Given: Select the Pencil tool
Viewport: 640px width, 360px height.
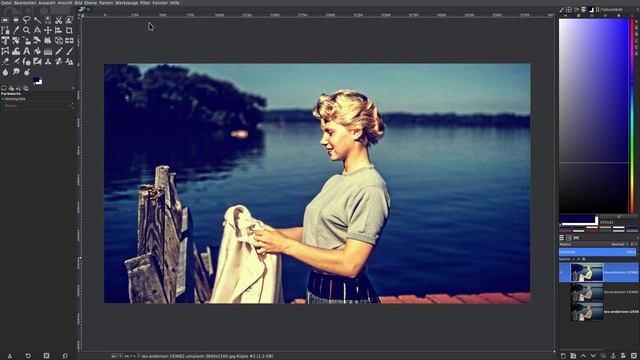Looking at the screenshot, I should (x=59, y=51).
